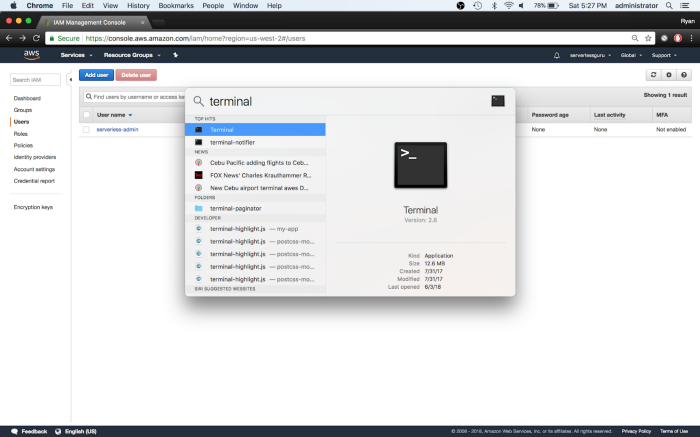Image resolution: width=700 pixels, height=437 pixels.
Task: Open Account settings in sidebar
Action: [34, 169]
